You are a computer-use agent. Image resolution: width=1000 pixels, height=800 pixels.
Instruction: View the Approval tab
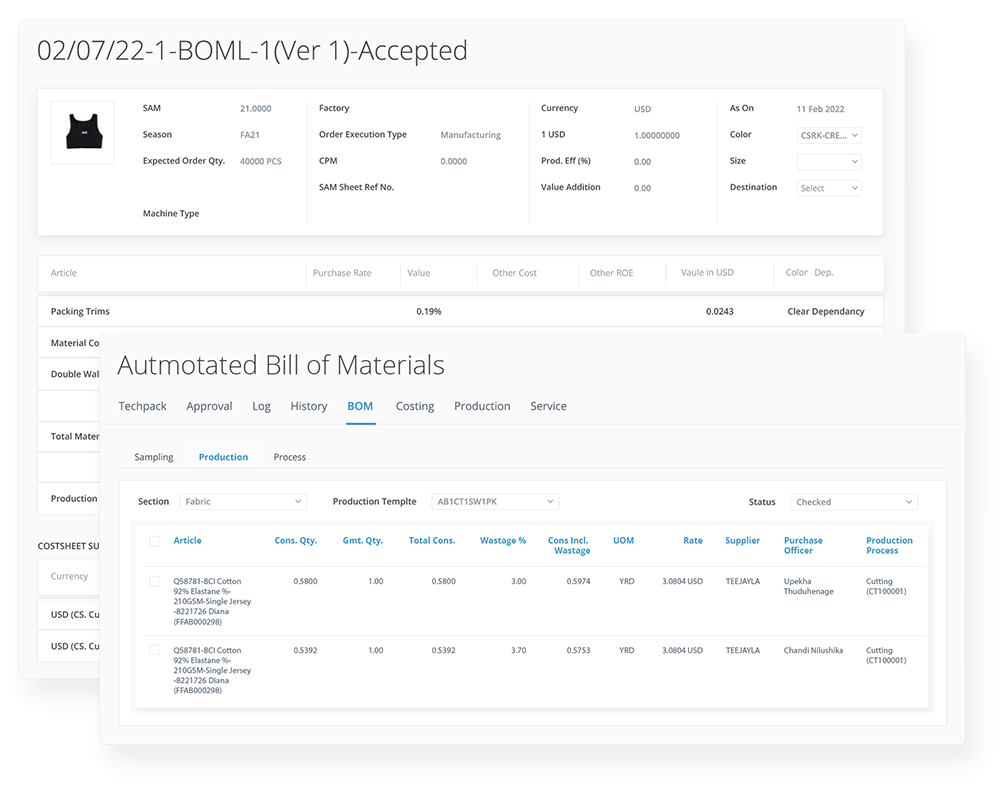point(209,406)
